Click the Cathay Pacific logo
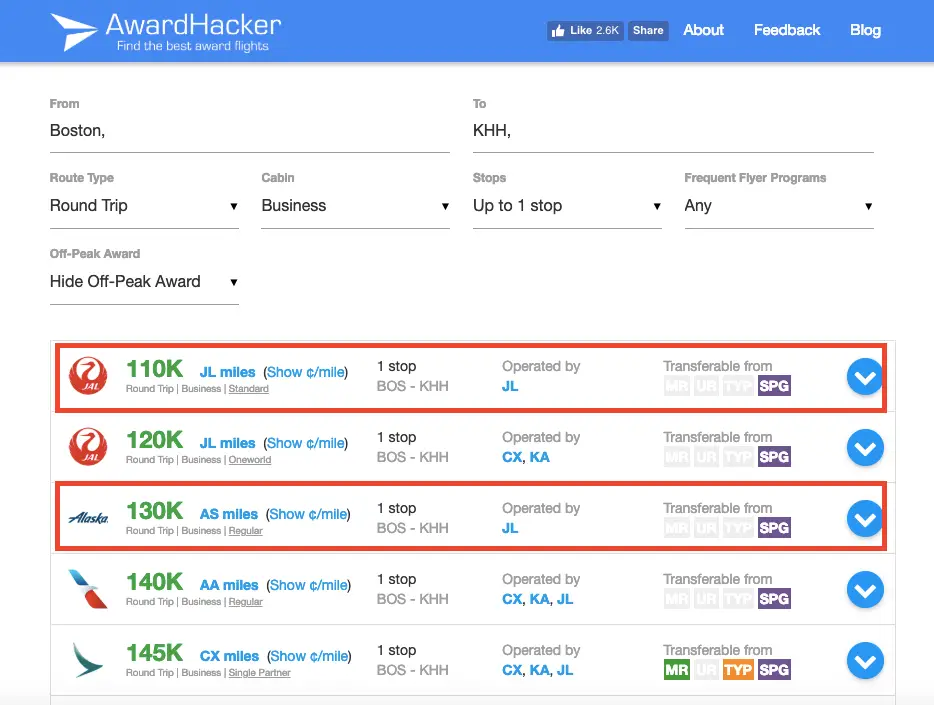934x705 pixels. click(87, 660)
